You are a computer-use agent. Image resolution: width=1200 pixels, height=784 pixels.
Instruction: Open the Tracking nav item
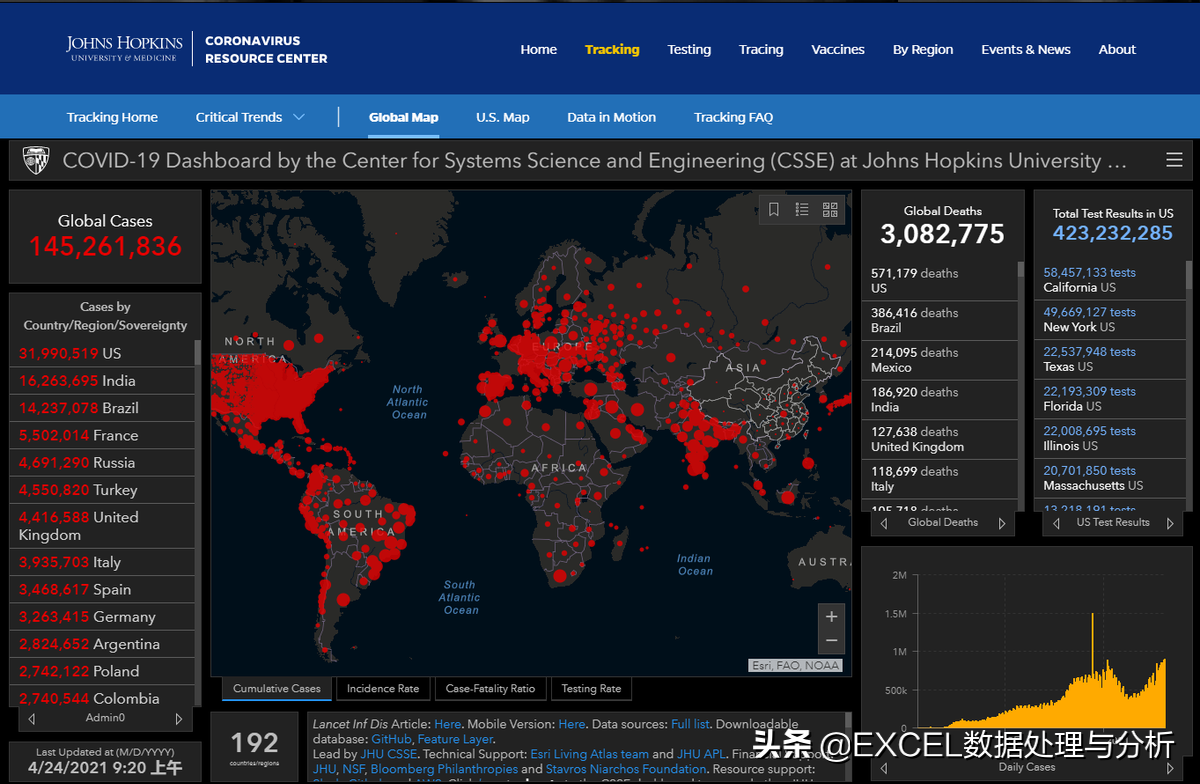click(x=612, y=49)
